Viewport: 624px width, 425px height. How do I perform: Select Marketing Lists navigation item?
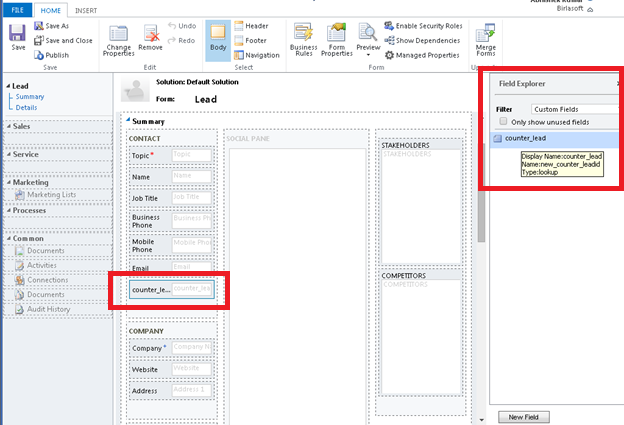pyautogui.click(x=45, y=195)
